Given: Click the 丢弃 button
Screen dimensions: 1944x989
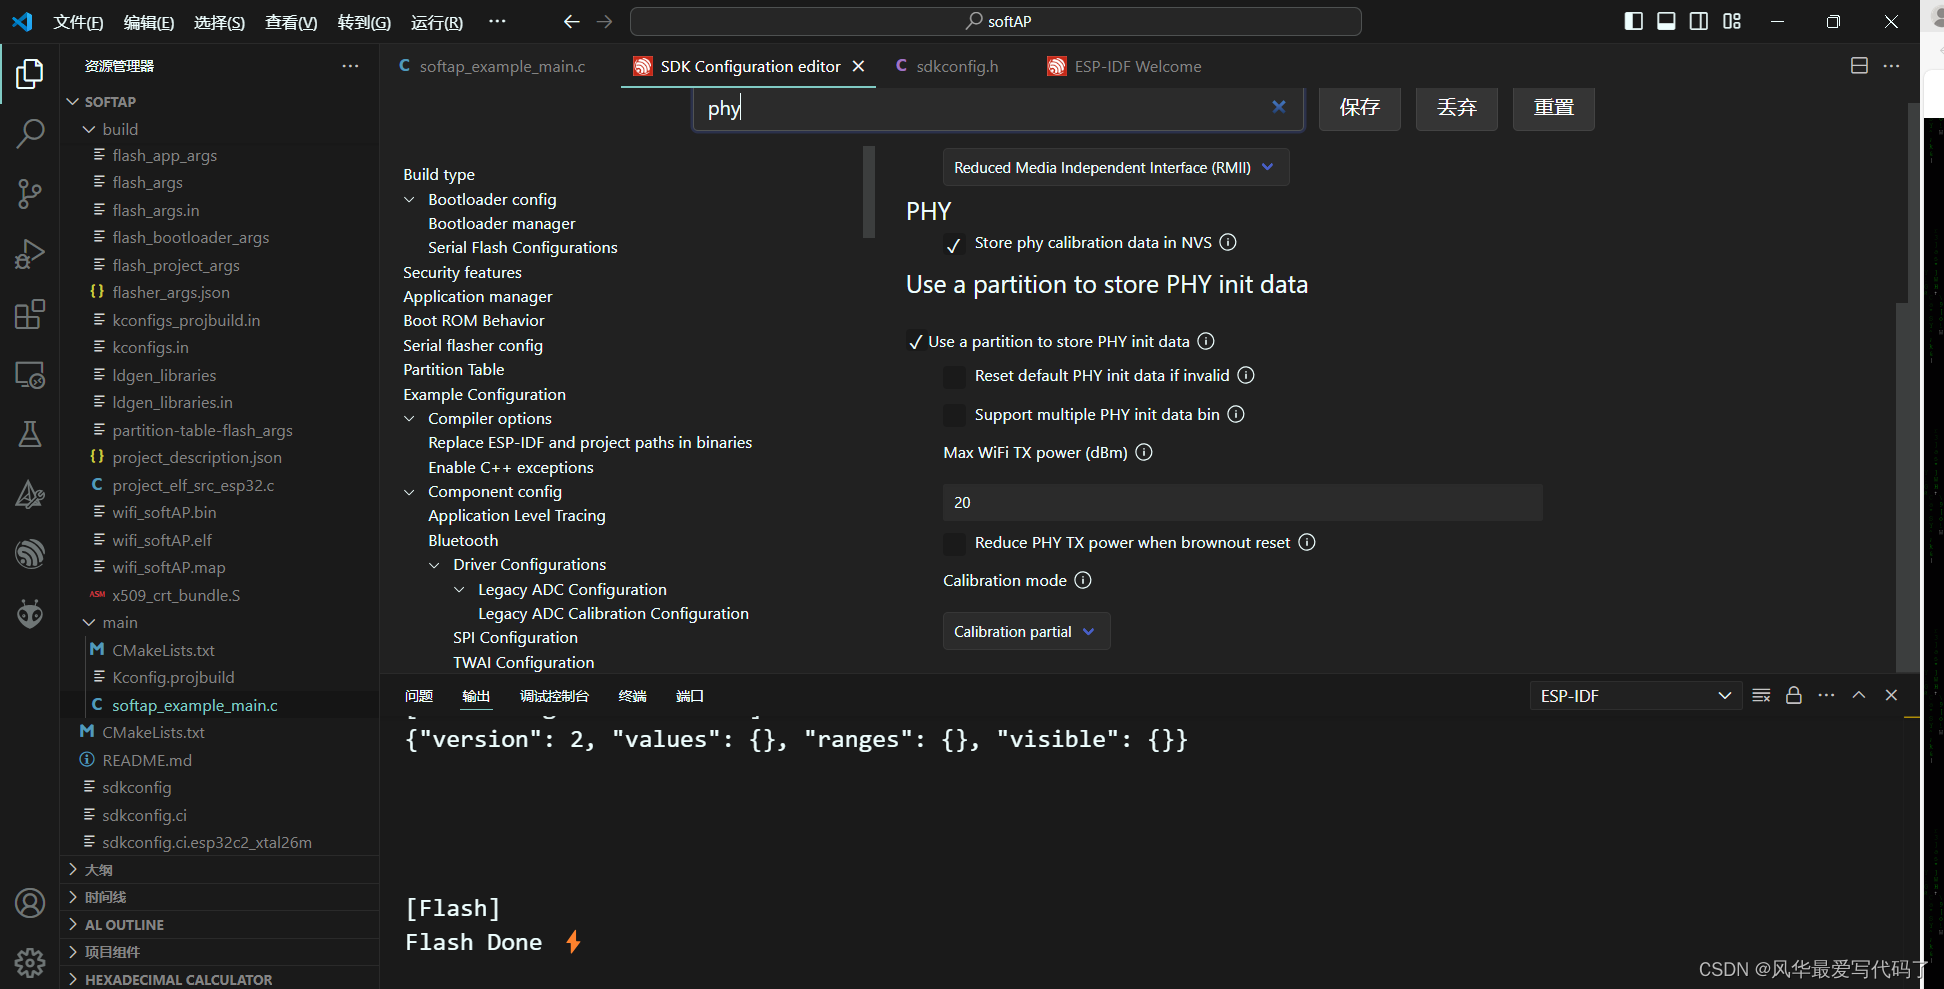Looking at the screenshot, I should 1457,108.
